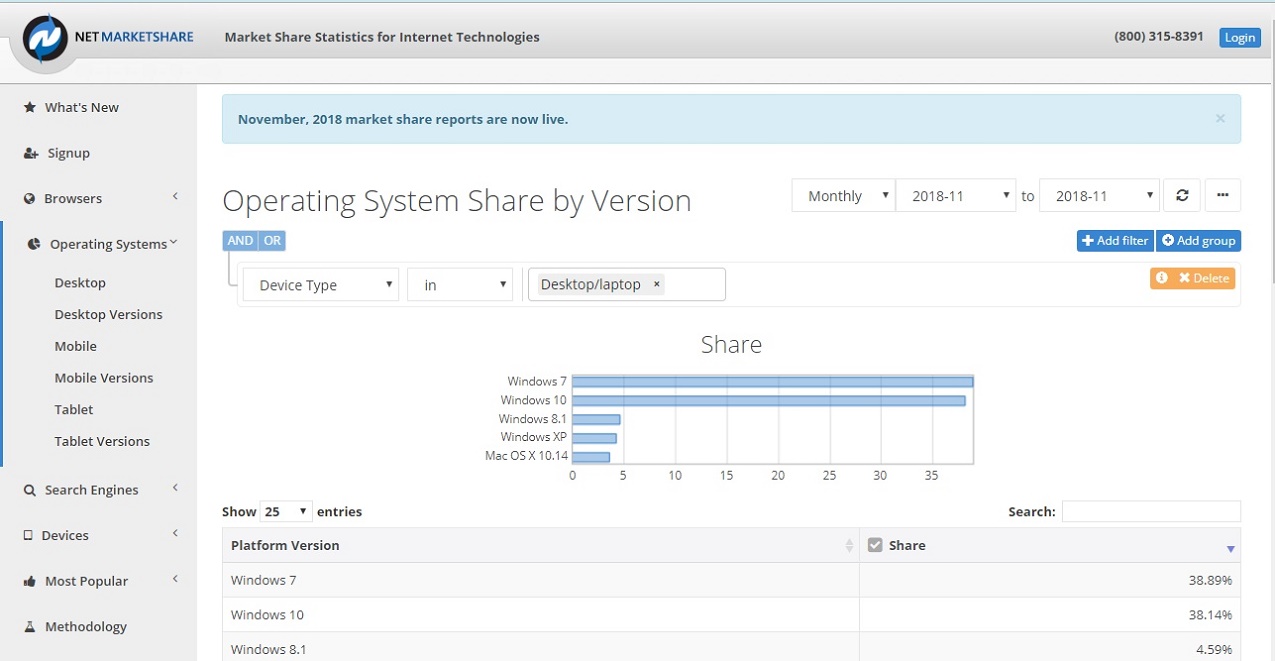
Task: Go to Tablet submenu item
Action: click(x=74, y=409)
